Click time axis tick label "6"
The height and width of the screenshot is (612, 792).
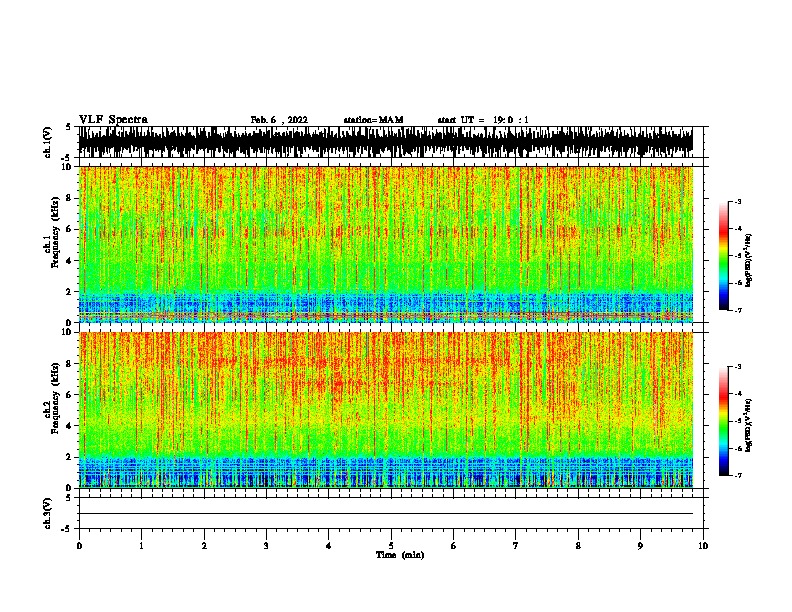[454, 545]
